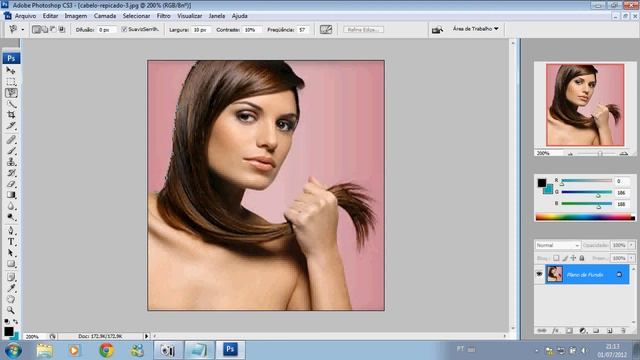Choose Intersect with selection mode

(62, 29)
